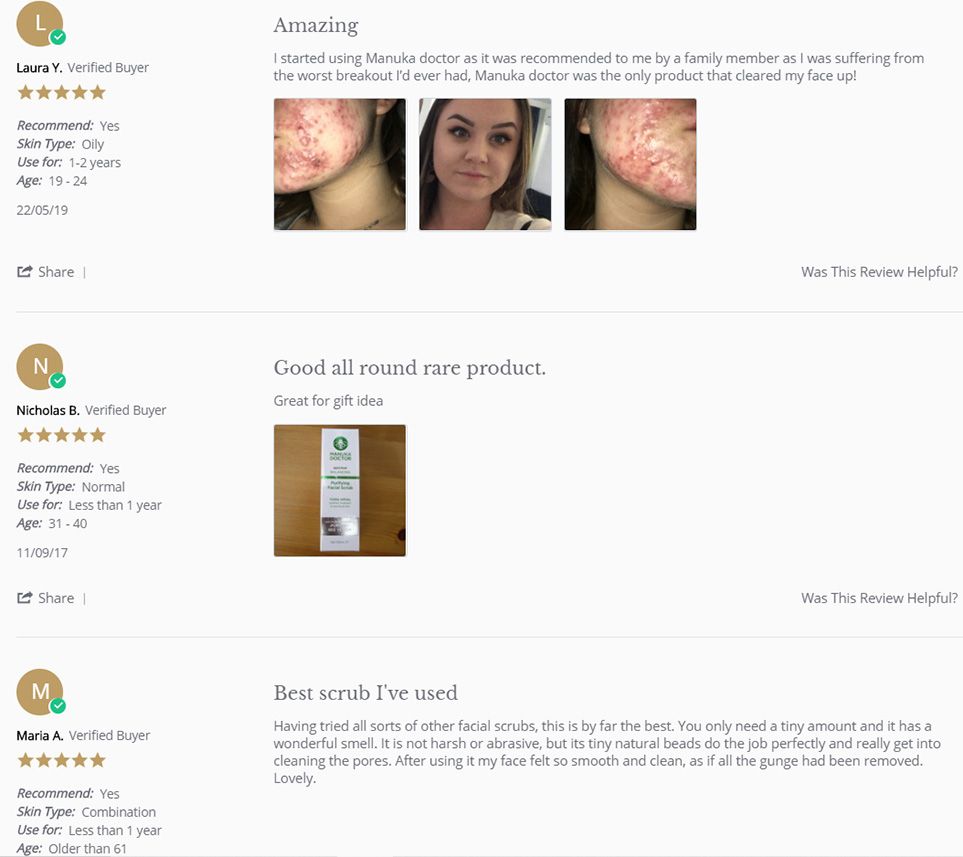Click Laura's five-star rating

click(61, 93)
